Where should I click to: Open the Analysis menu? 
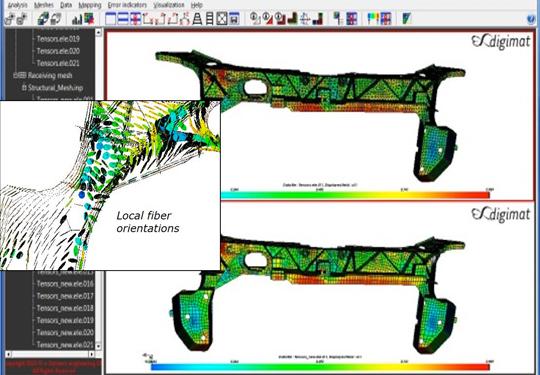tap(18, 5)
